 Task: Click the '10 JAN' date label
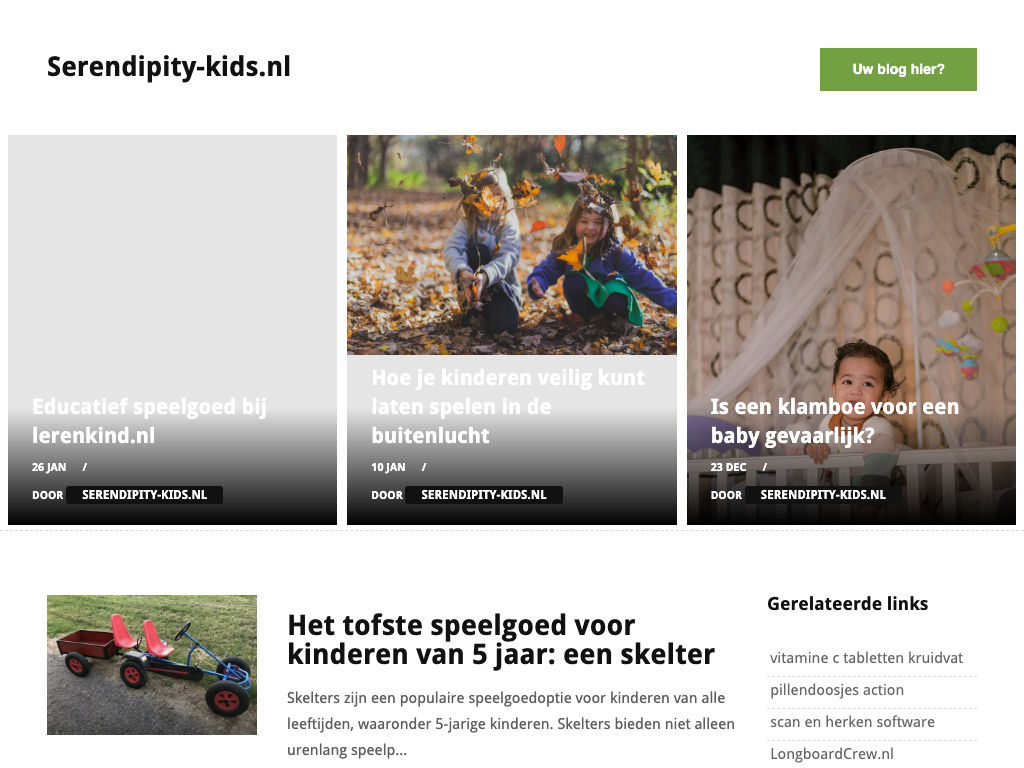(x=388, y=468)
